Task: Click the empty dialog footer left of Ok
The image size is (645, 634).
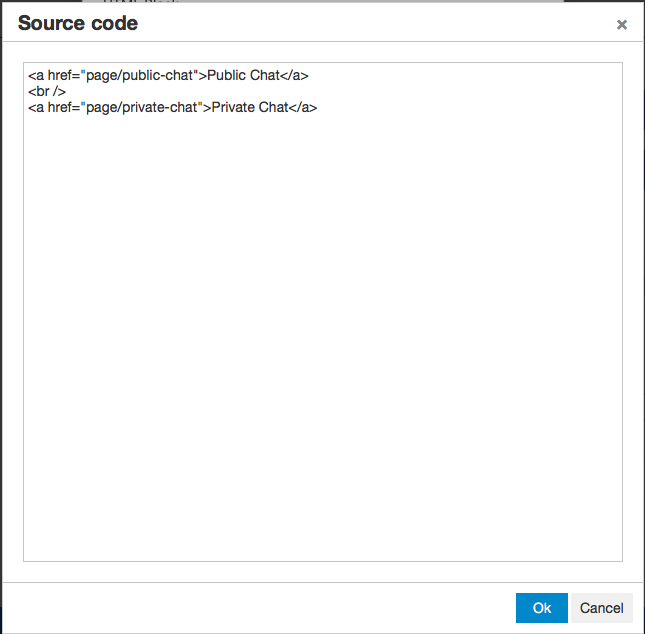Action: point(260,608)
